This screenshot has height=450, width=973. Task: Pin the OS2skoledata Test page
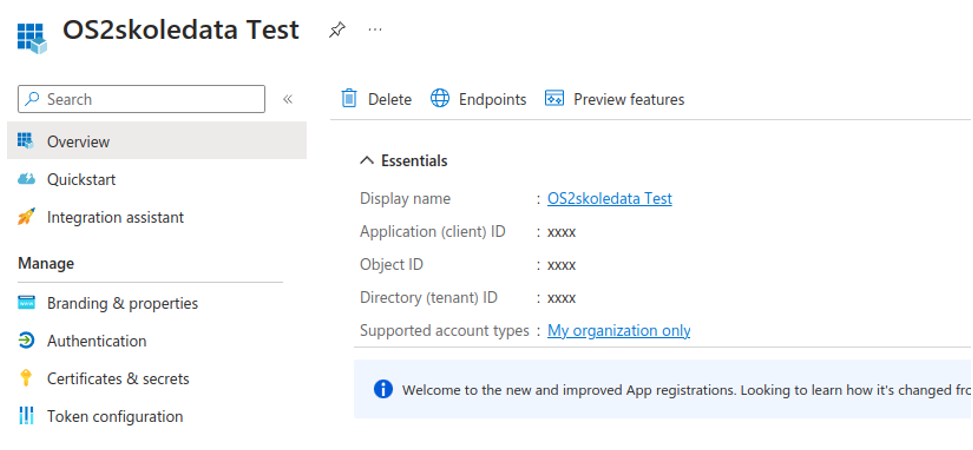coord(337,30)
